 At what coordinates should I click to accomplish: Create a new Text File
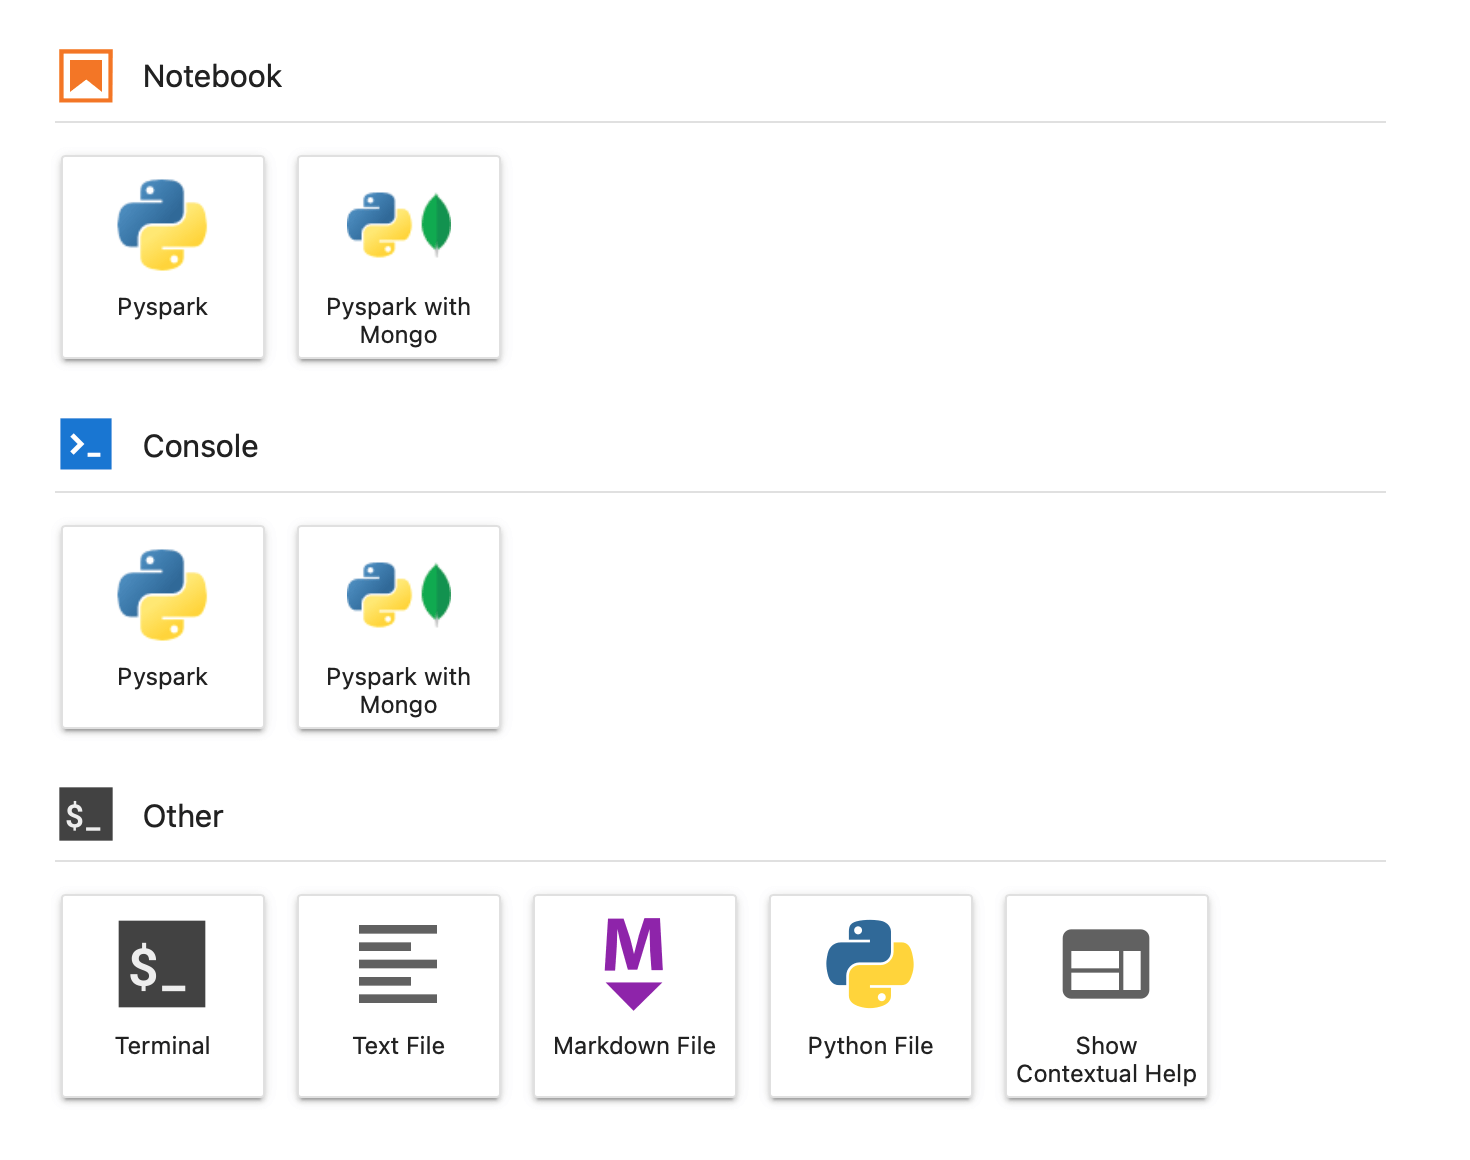click(399, 996)
